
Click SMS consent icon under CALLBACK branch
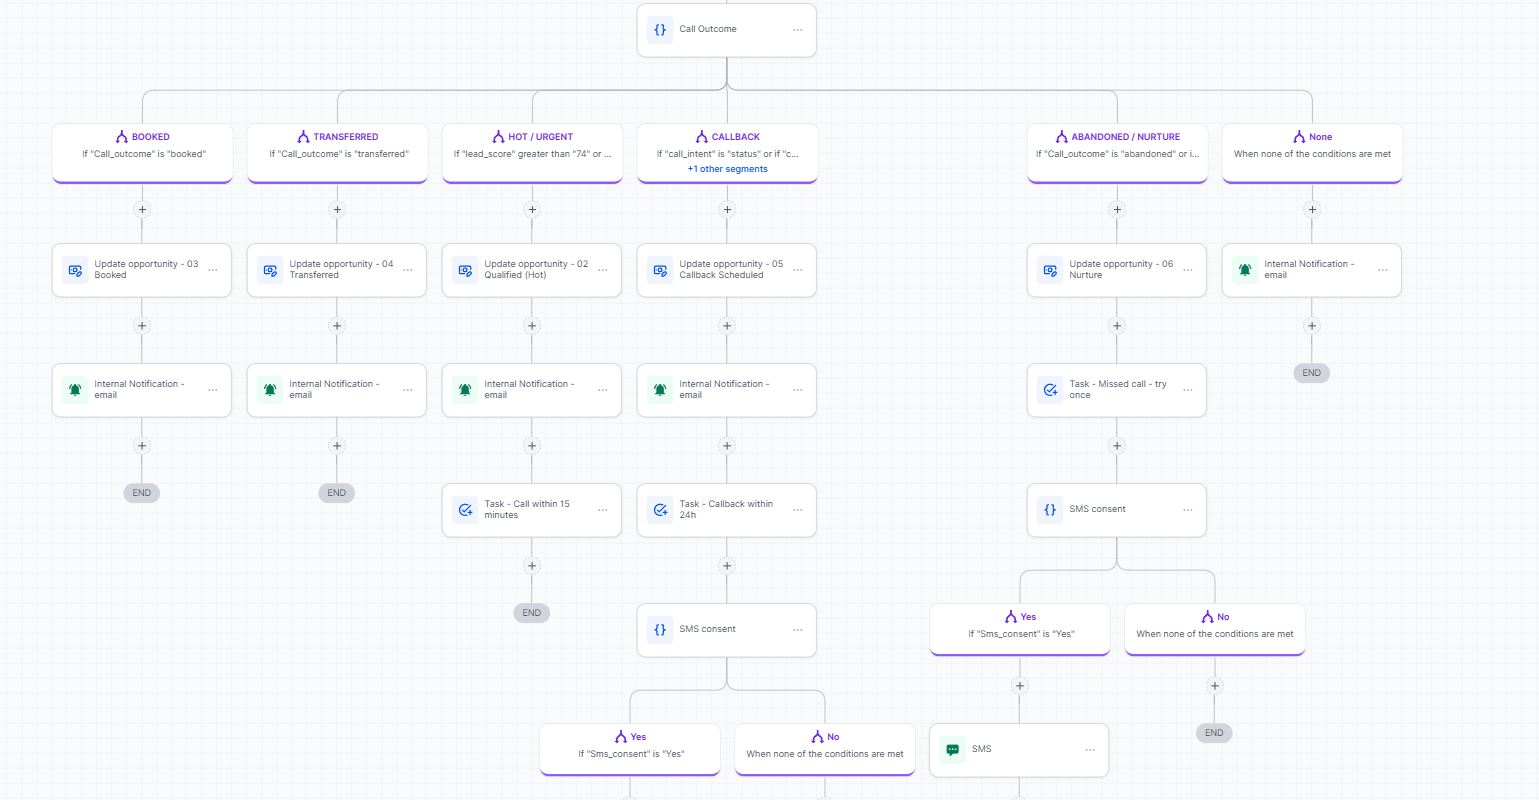coord(660,630)
